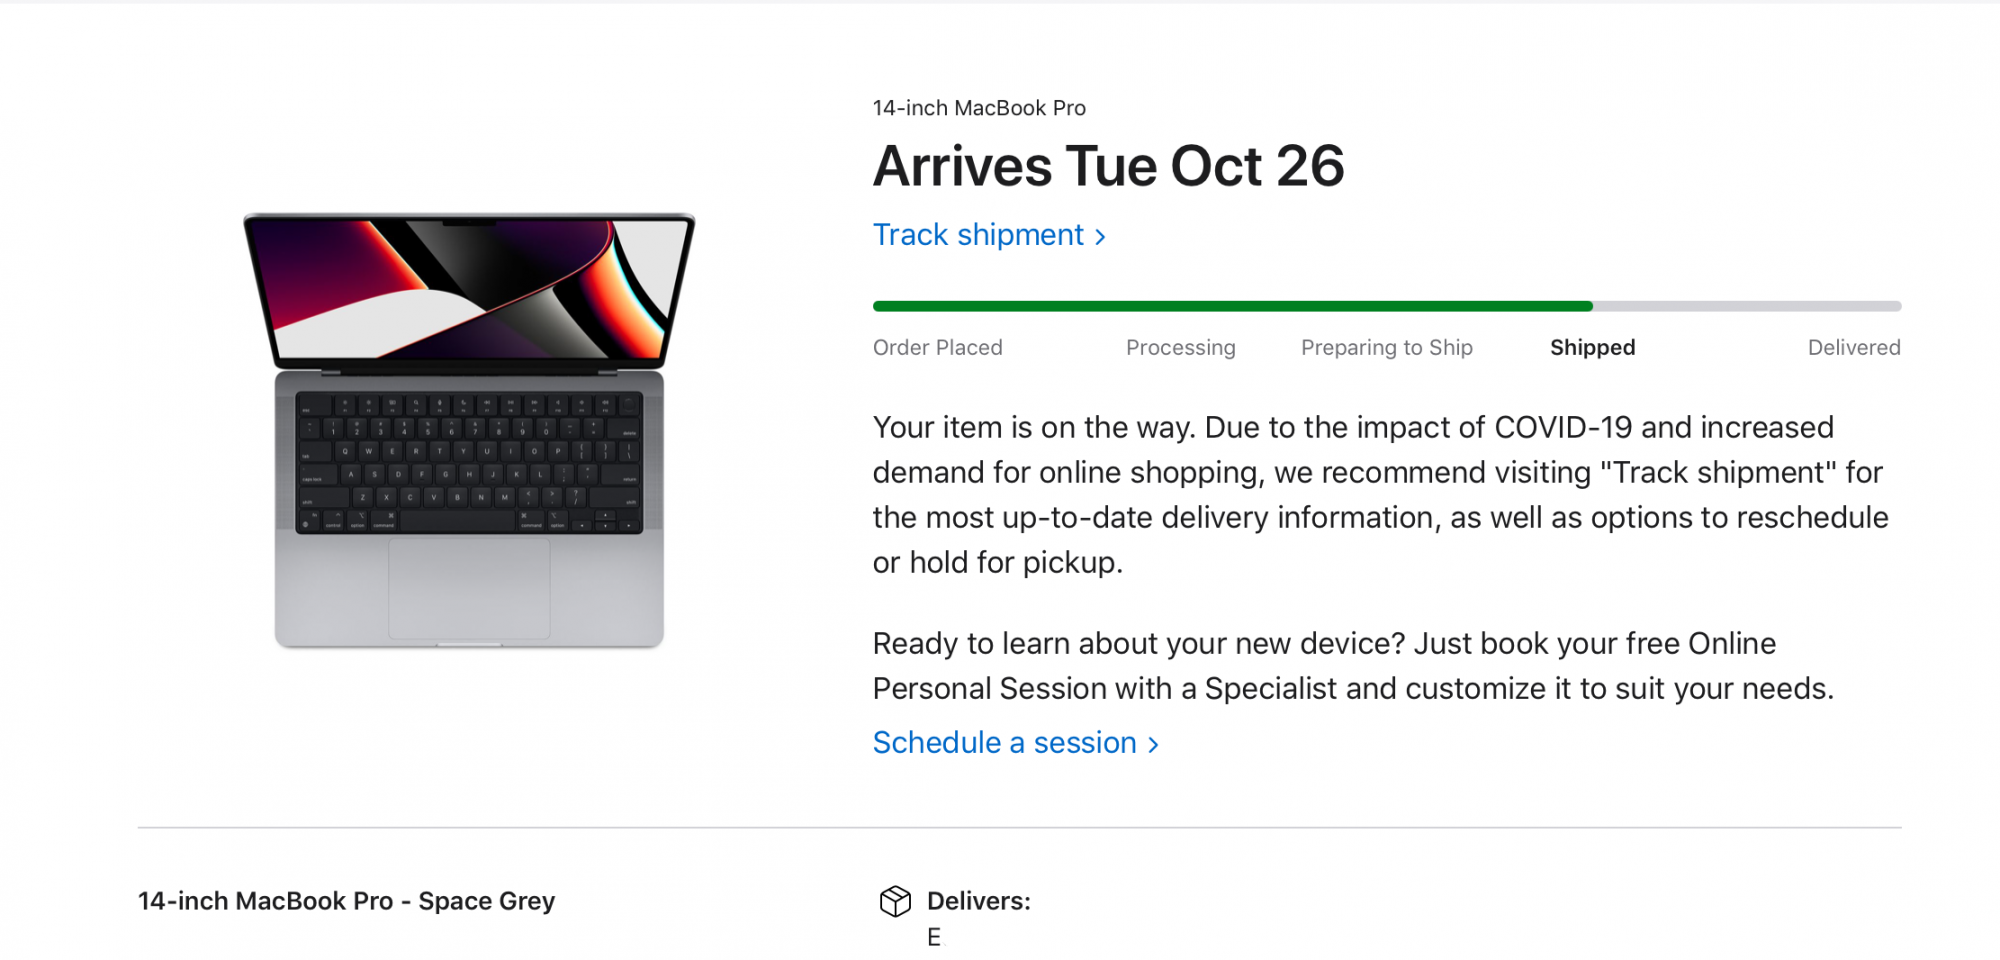Select the bold Shipped status step
Image resolution: width=2000 pixels, height=960 pixels.
click(1592, 348)
